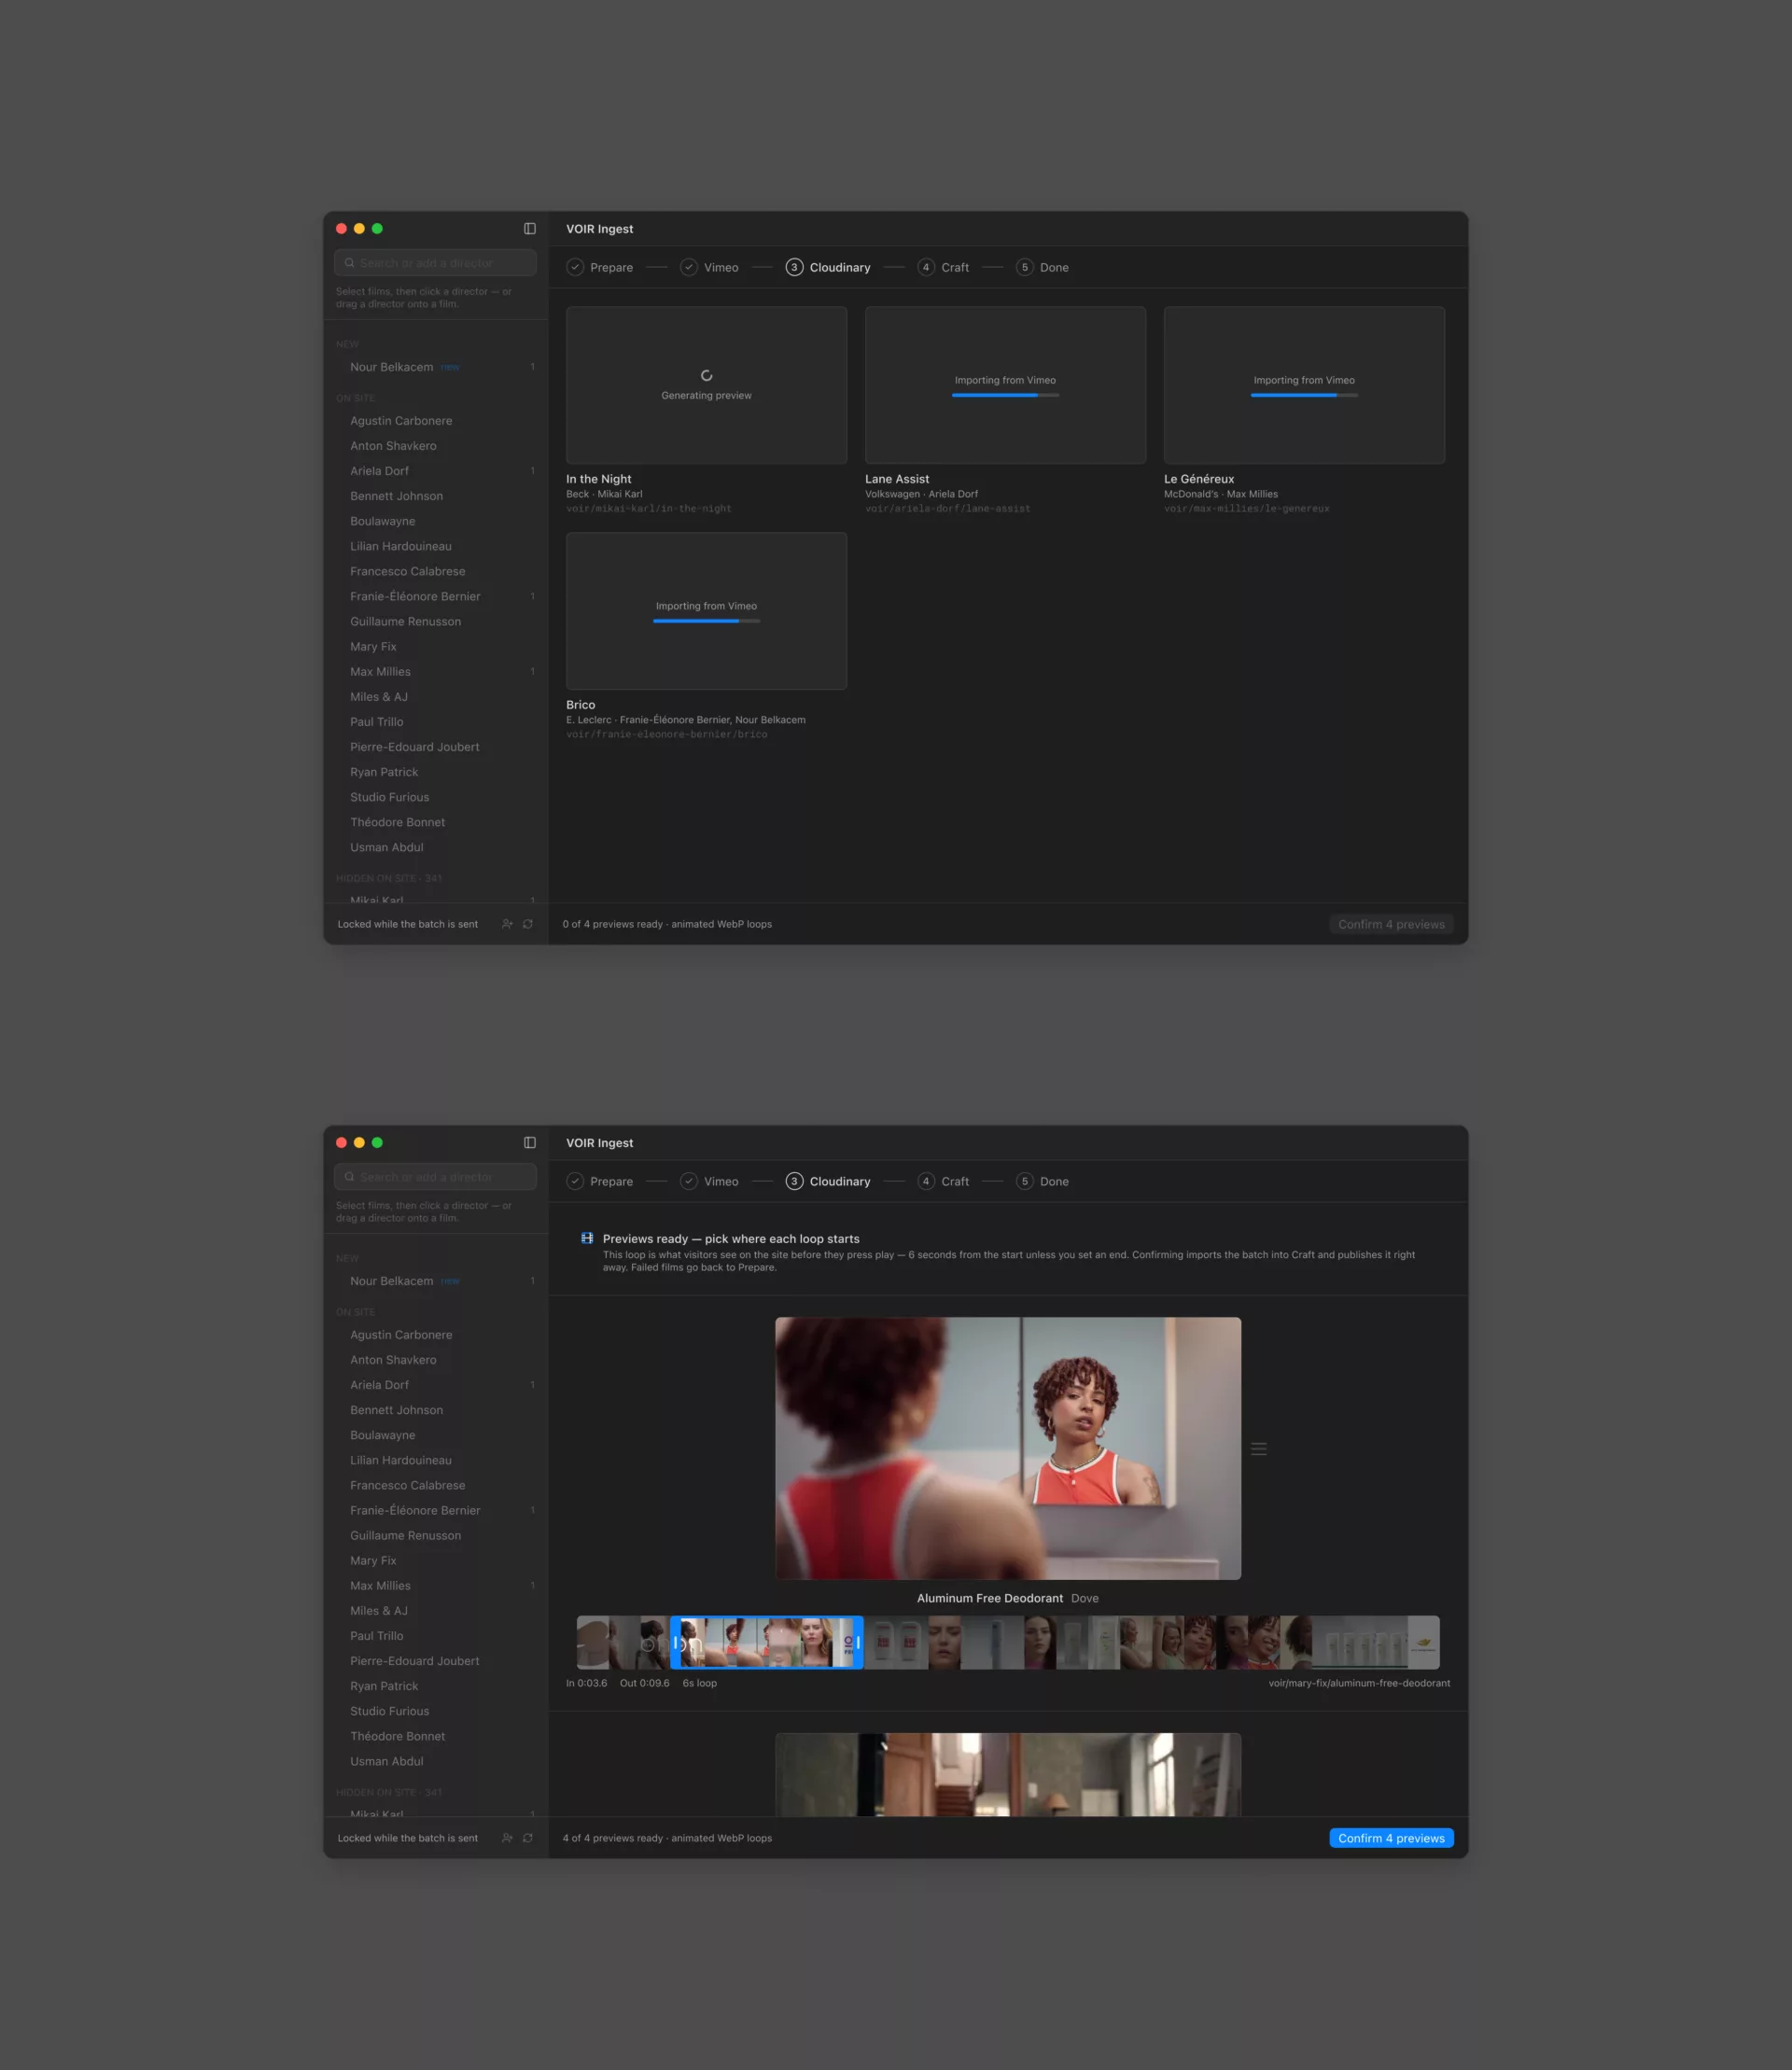This screenshot has width=1792, height=2070.
Task: Click Le Généreux import progress bar
Action: click(1304, 395)
